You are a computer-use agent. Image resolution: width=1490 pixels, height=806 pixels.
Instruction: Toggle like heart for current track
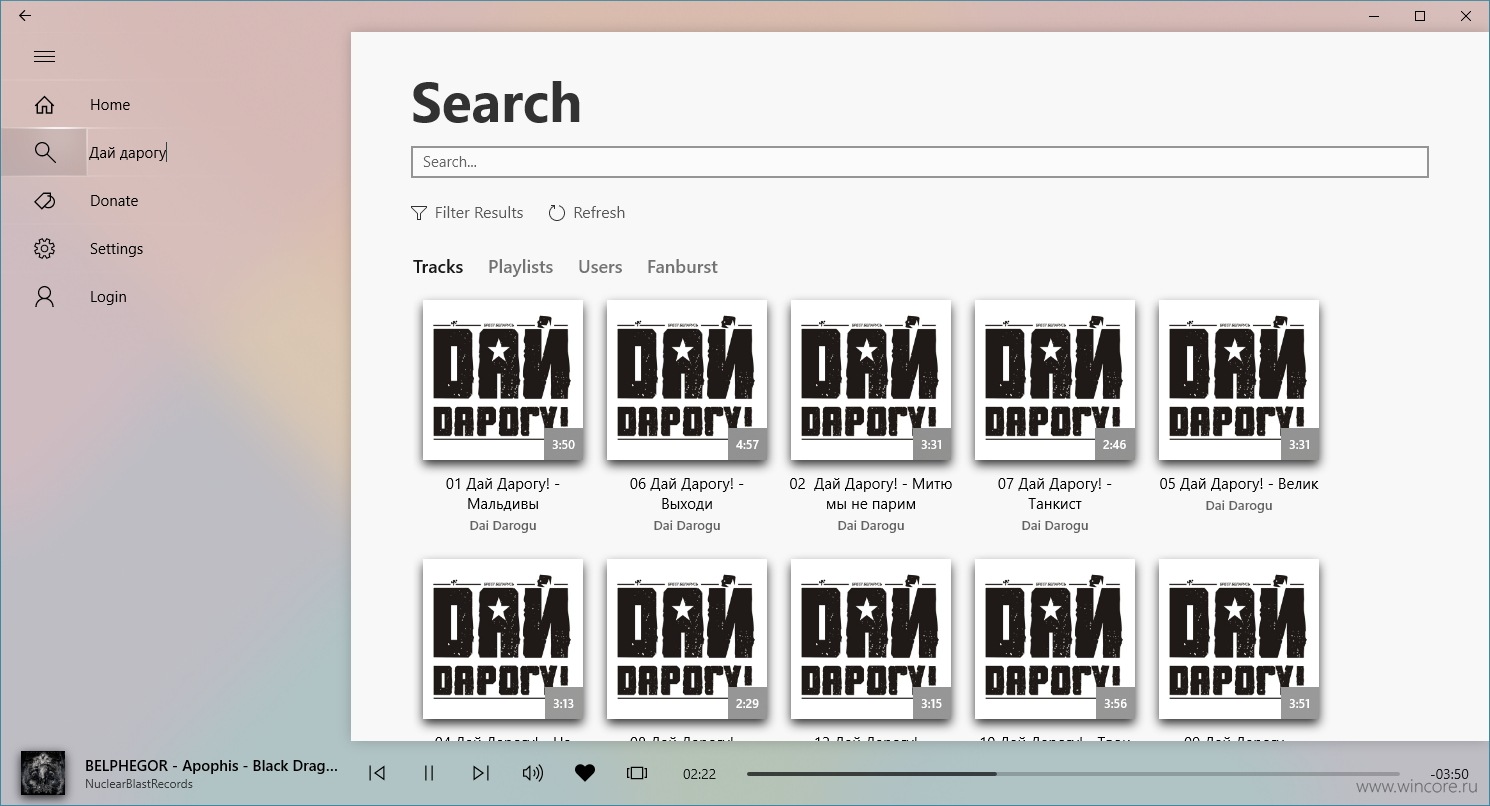(585, 773)
